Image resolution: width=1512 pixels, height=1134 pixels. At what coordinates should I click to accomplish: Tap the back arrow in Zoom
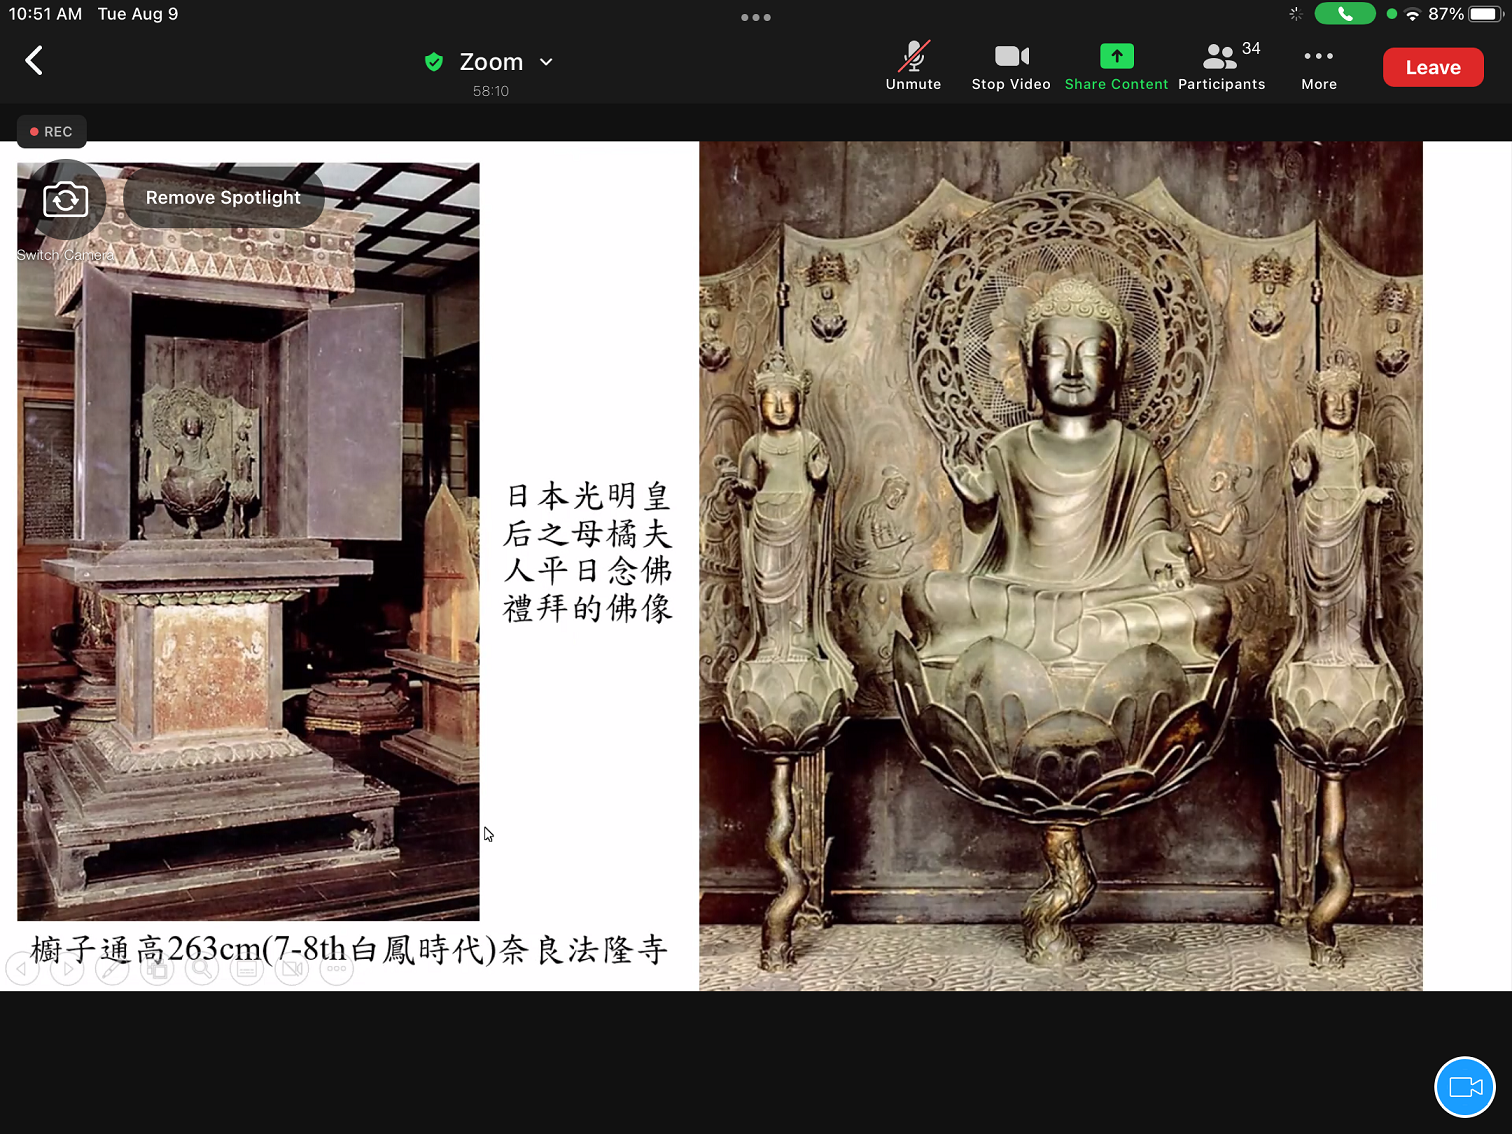(x=34, y=61)
